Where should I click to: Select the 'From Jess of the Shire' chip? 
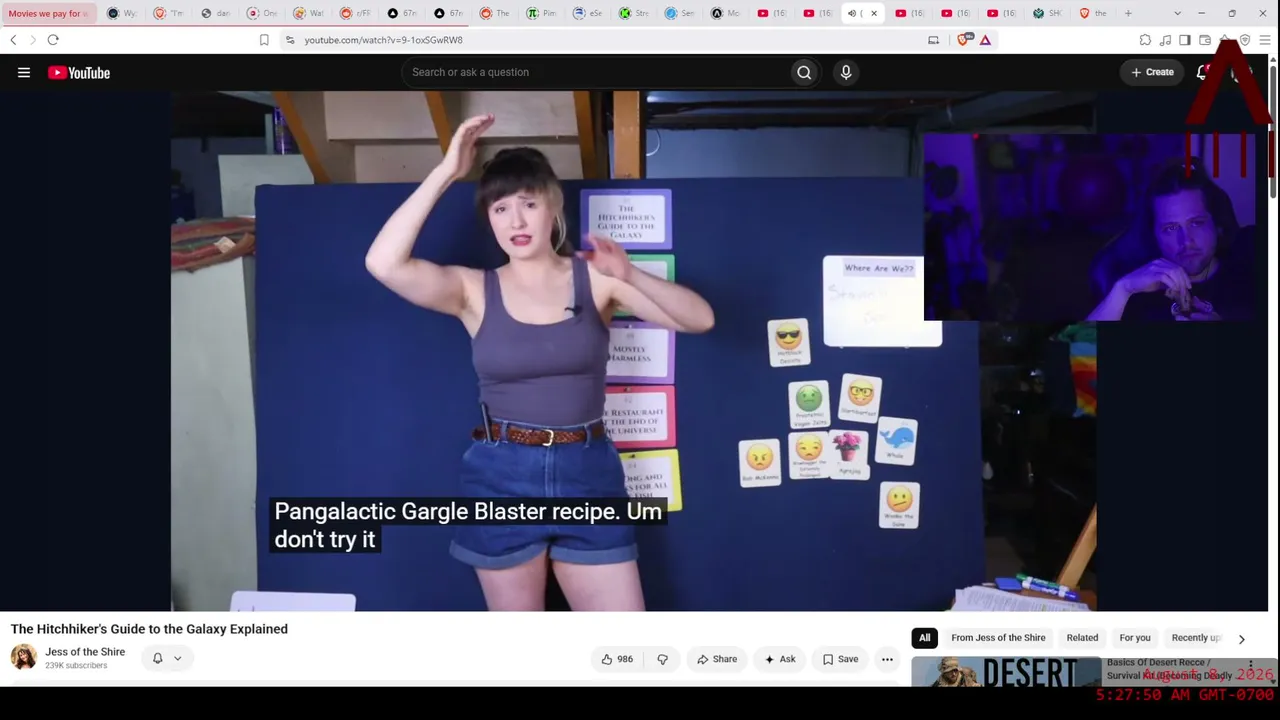998,638
